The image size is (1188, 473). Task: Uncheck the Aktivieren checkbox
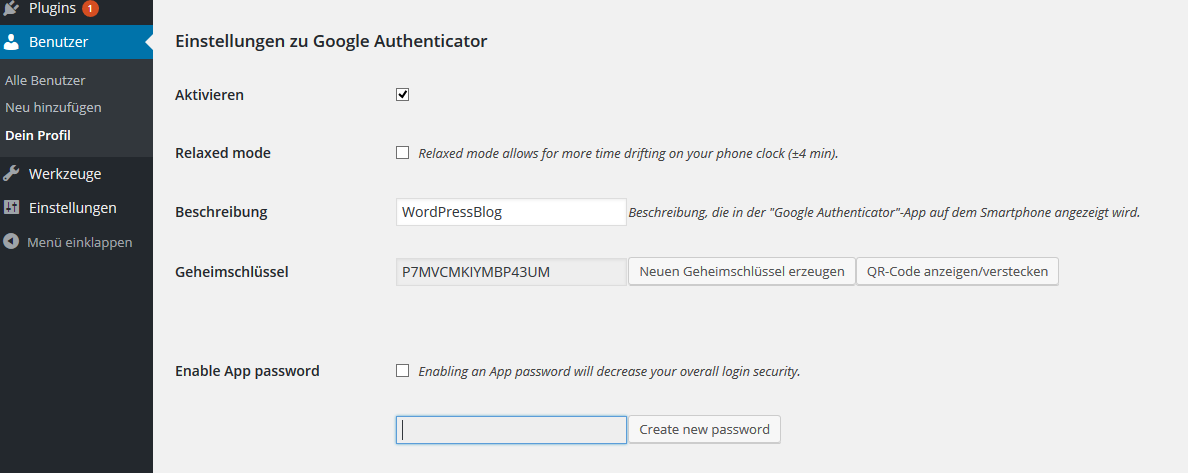(x=403, y=95)
